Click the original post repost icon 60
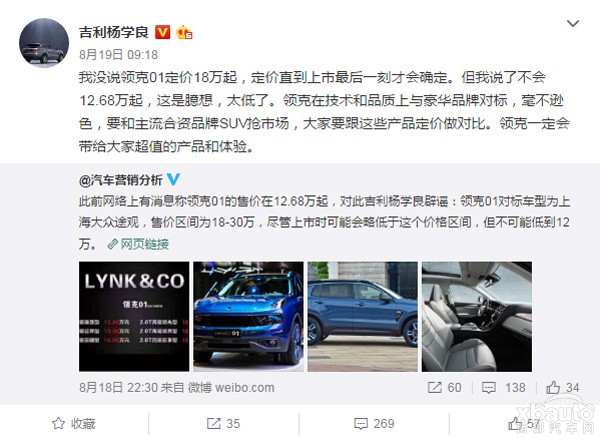The height and width of the screenshot is (440, 600). click(445, 388)
